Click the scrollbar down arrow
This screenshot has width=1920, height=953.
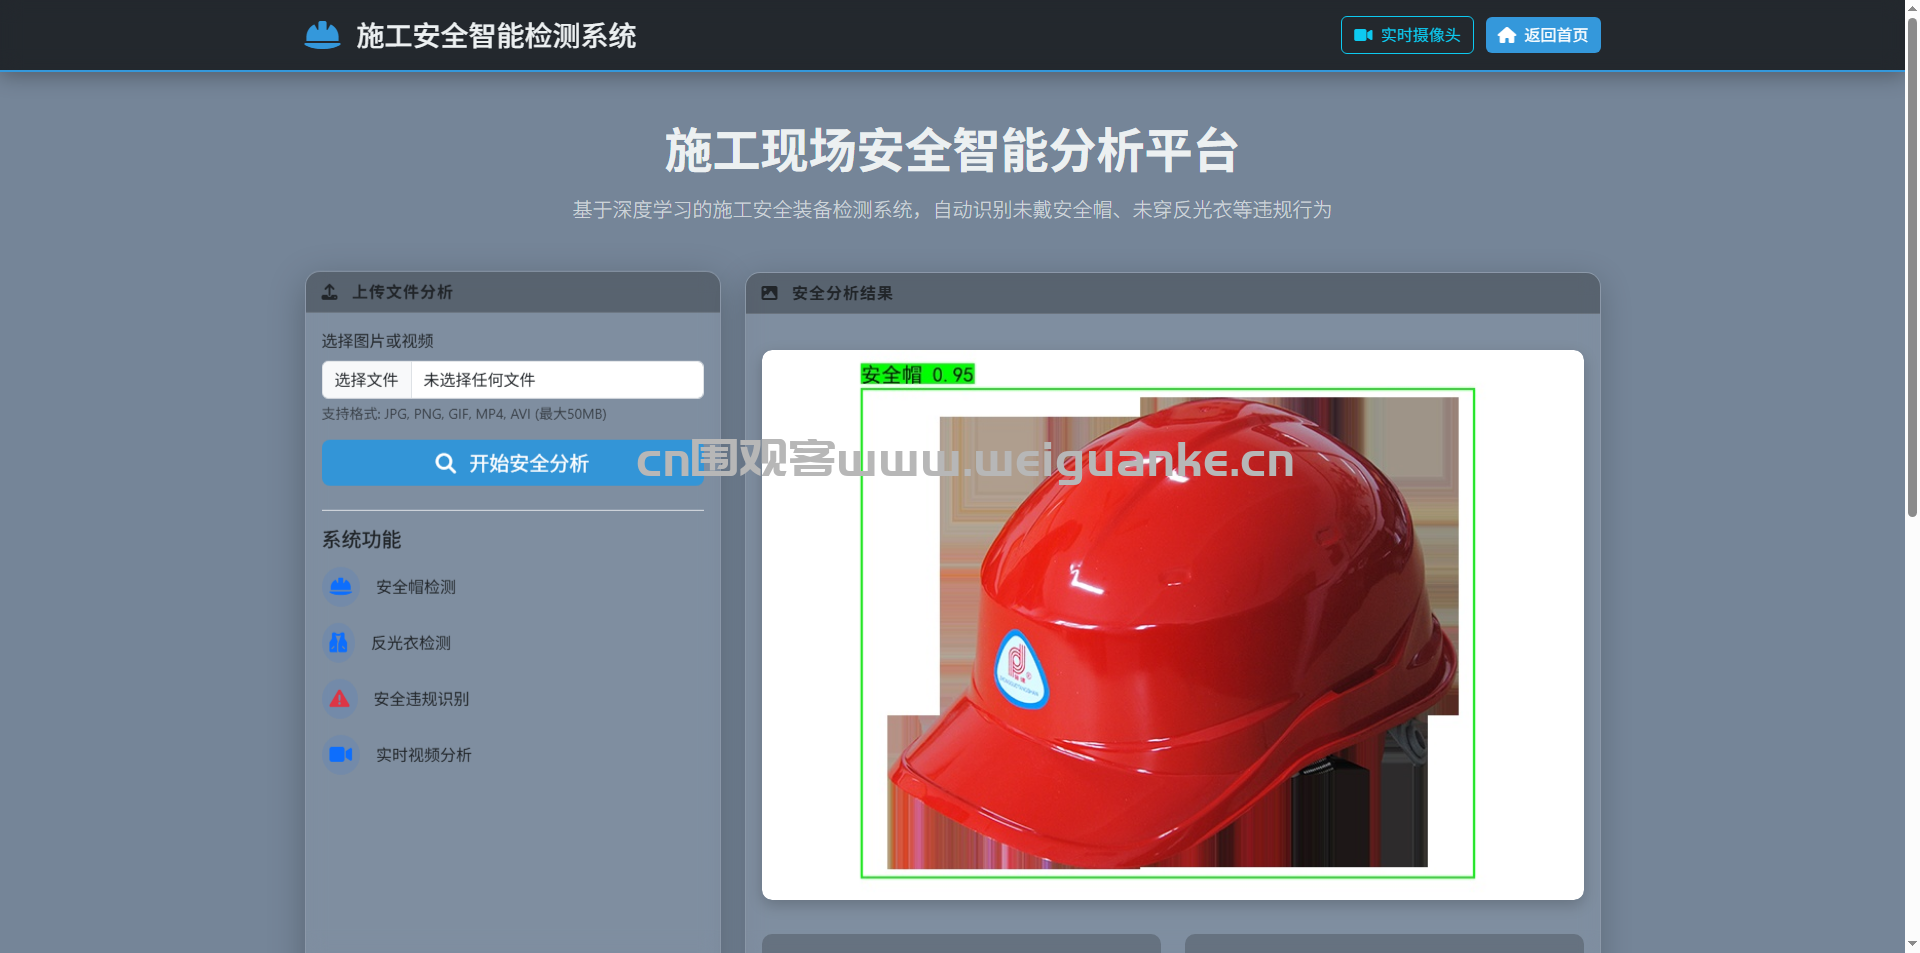coord(1911,943)
